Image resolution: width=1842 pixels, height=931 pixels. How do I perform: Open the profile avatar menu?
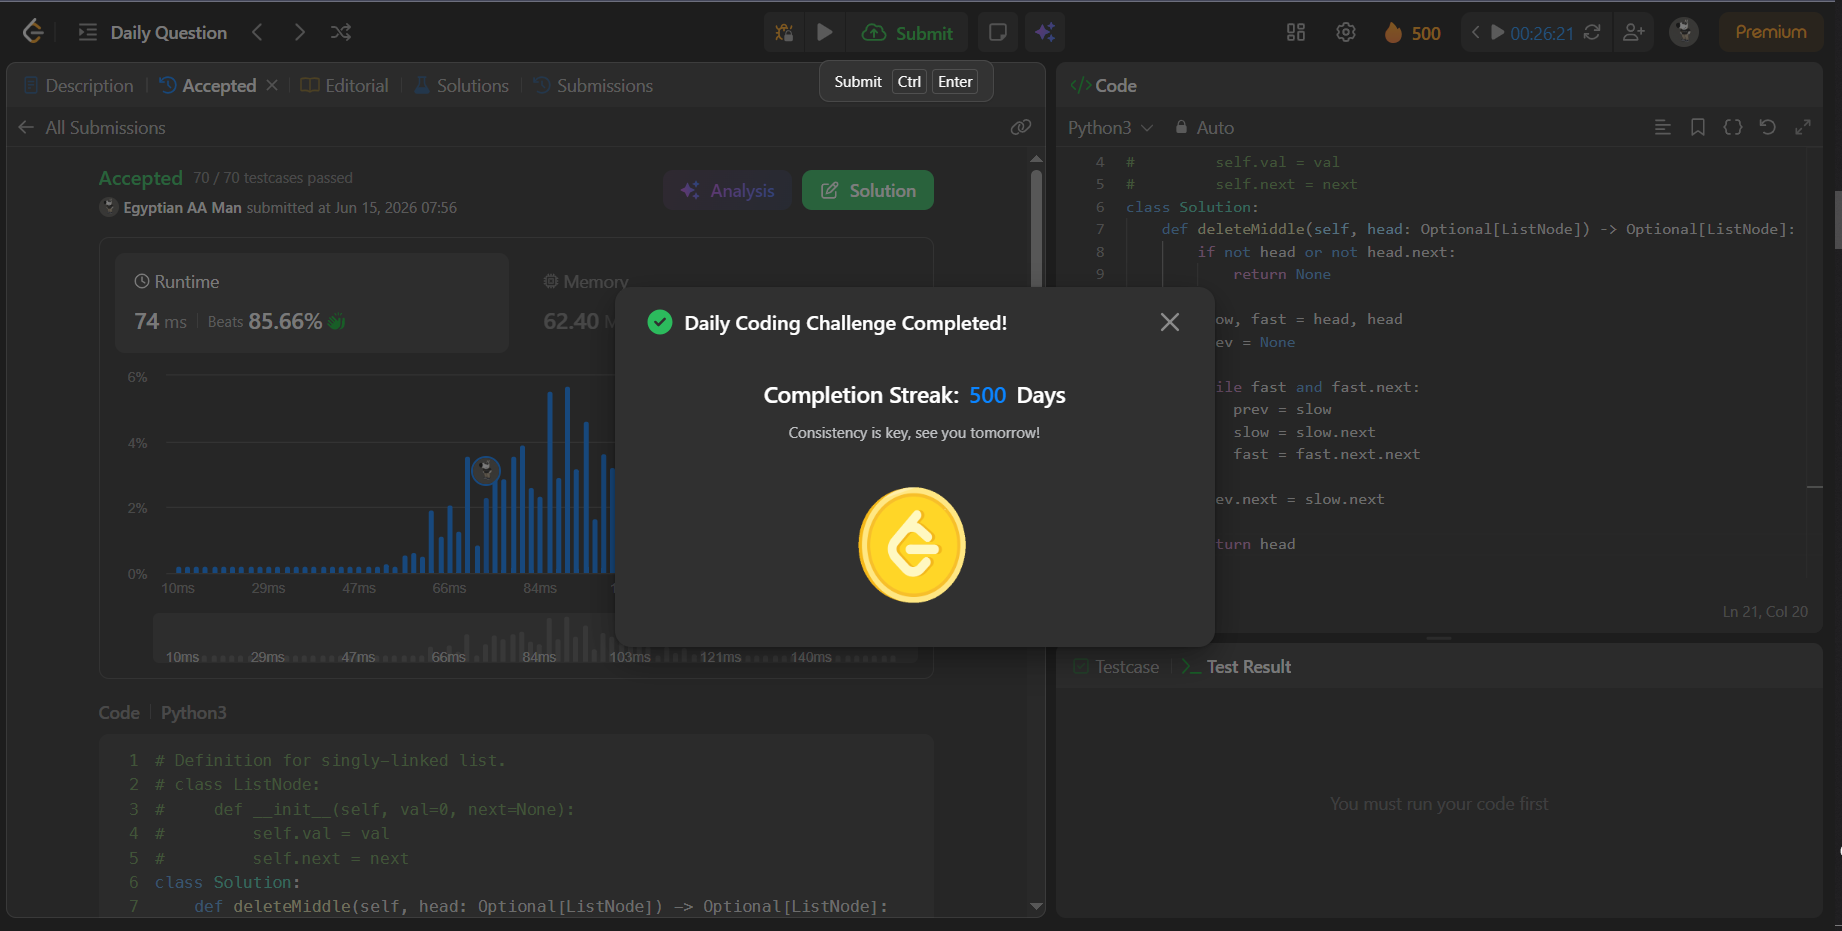coord(1684,32)
